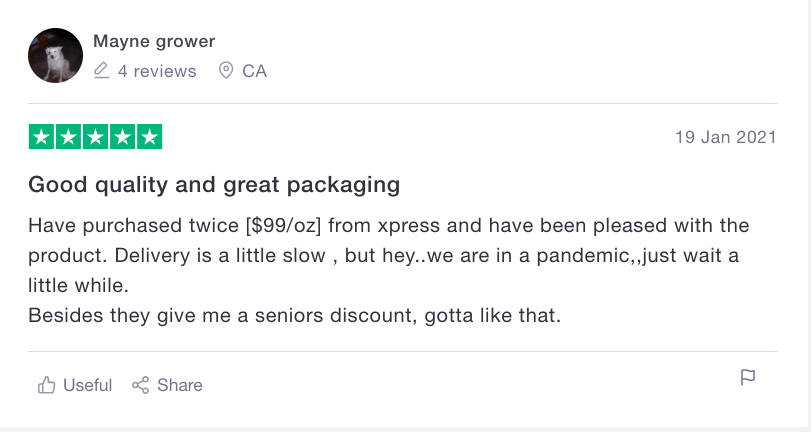Click the third green rating star
This screenshot has height=432, width=811.
click(x=96, y=137)
